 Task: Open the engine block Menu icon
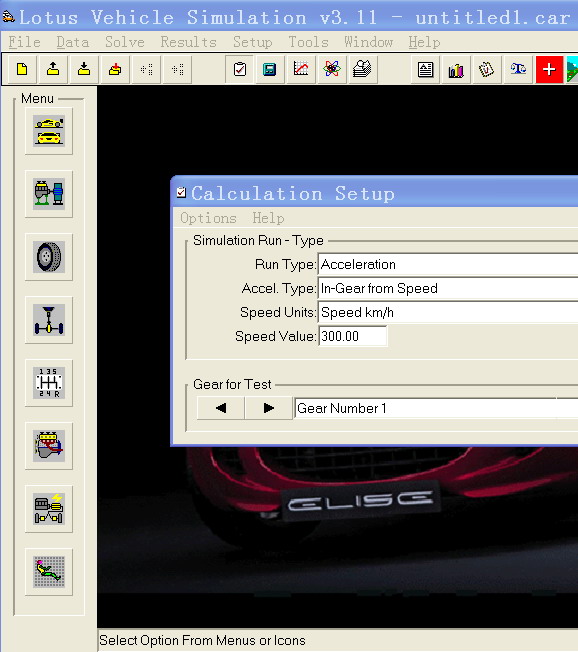[49, 446]
